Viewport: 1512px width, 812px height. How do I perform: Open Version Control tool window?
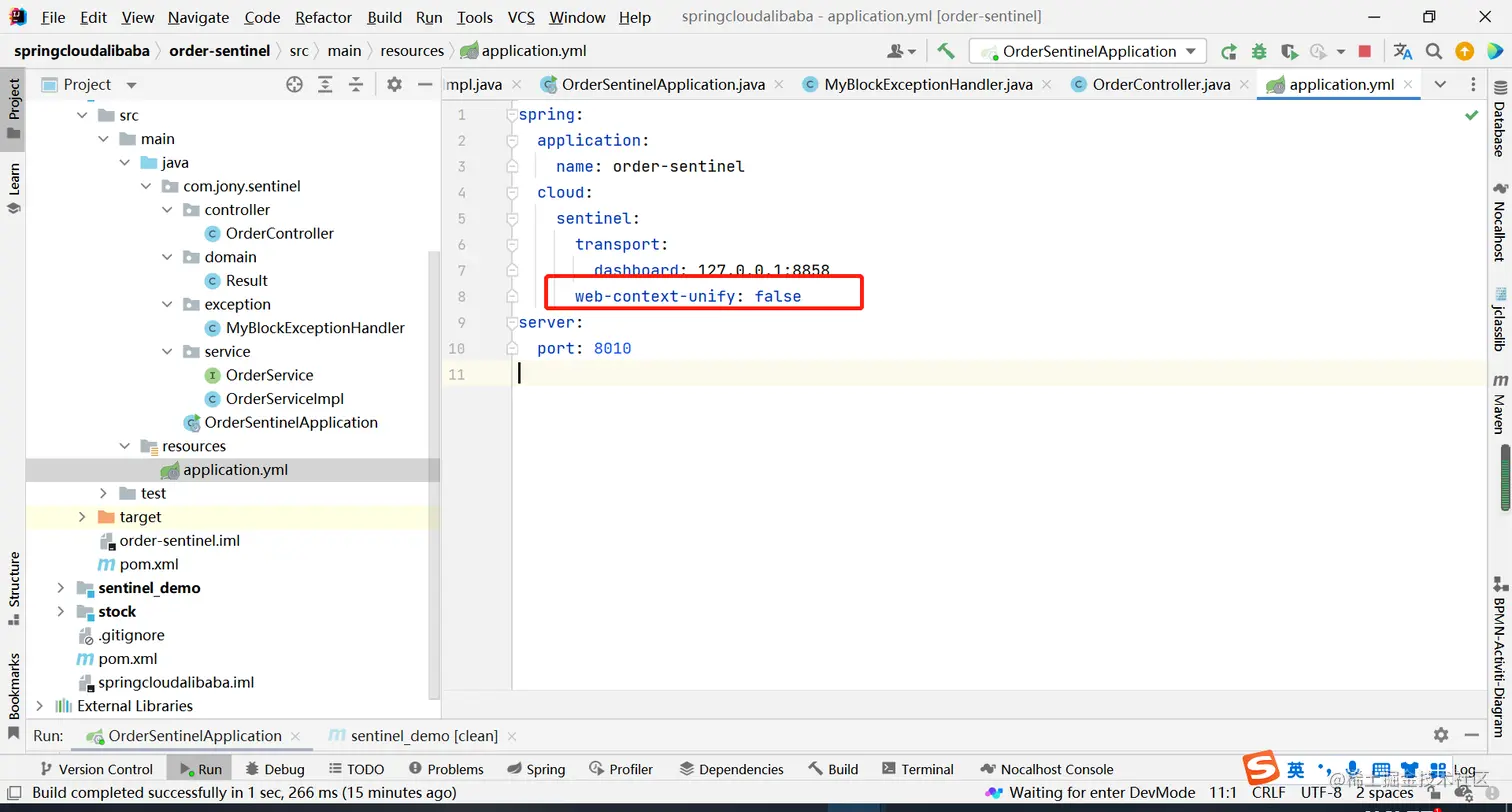pyautogui.click(x=96, y=769)
